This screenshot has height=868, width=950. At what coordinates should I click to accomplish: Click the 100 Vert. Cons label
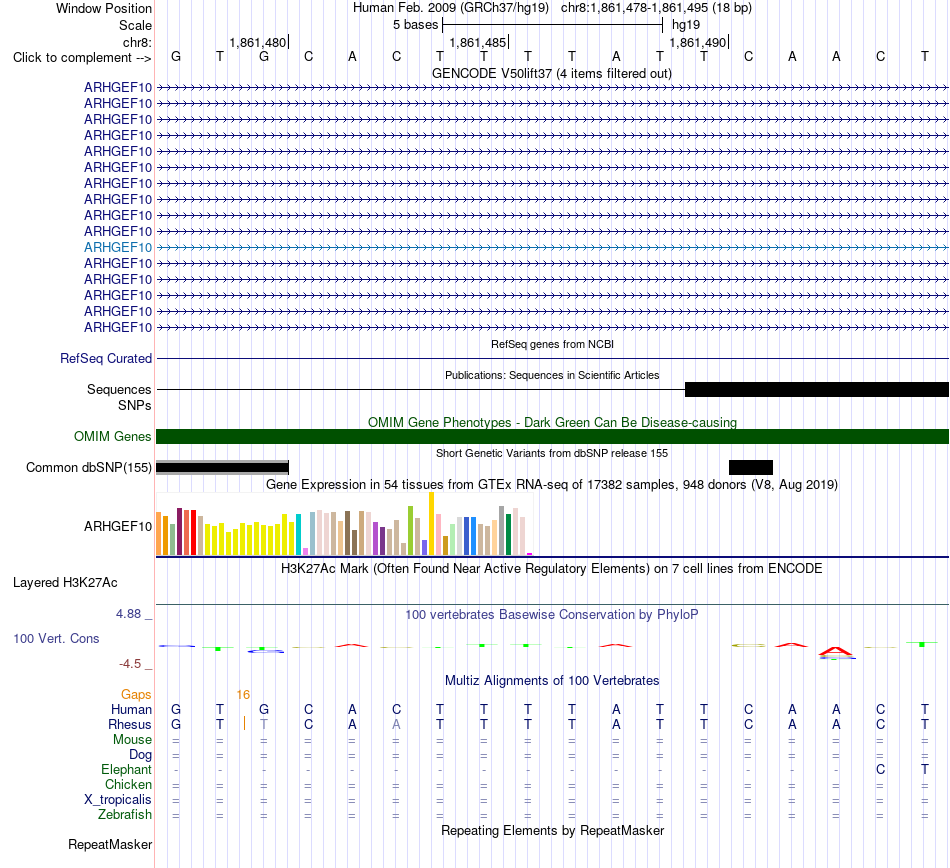[56, 638]
